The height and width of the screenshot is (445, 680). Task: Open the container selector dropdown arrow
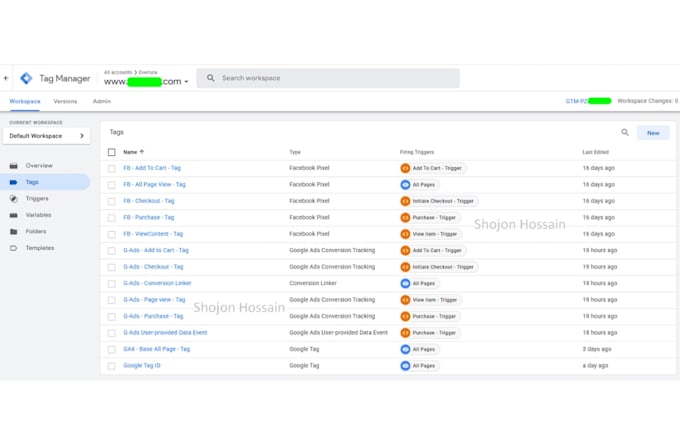pos(186,82)
